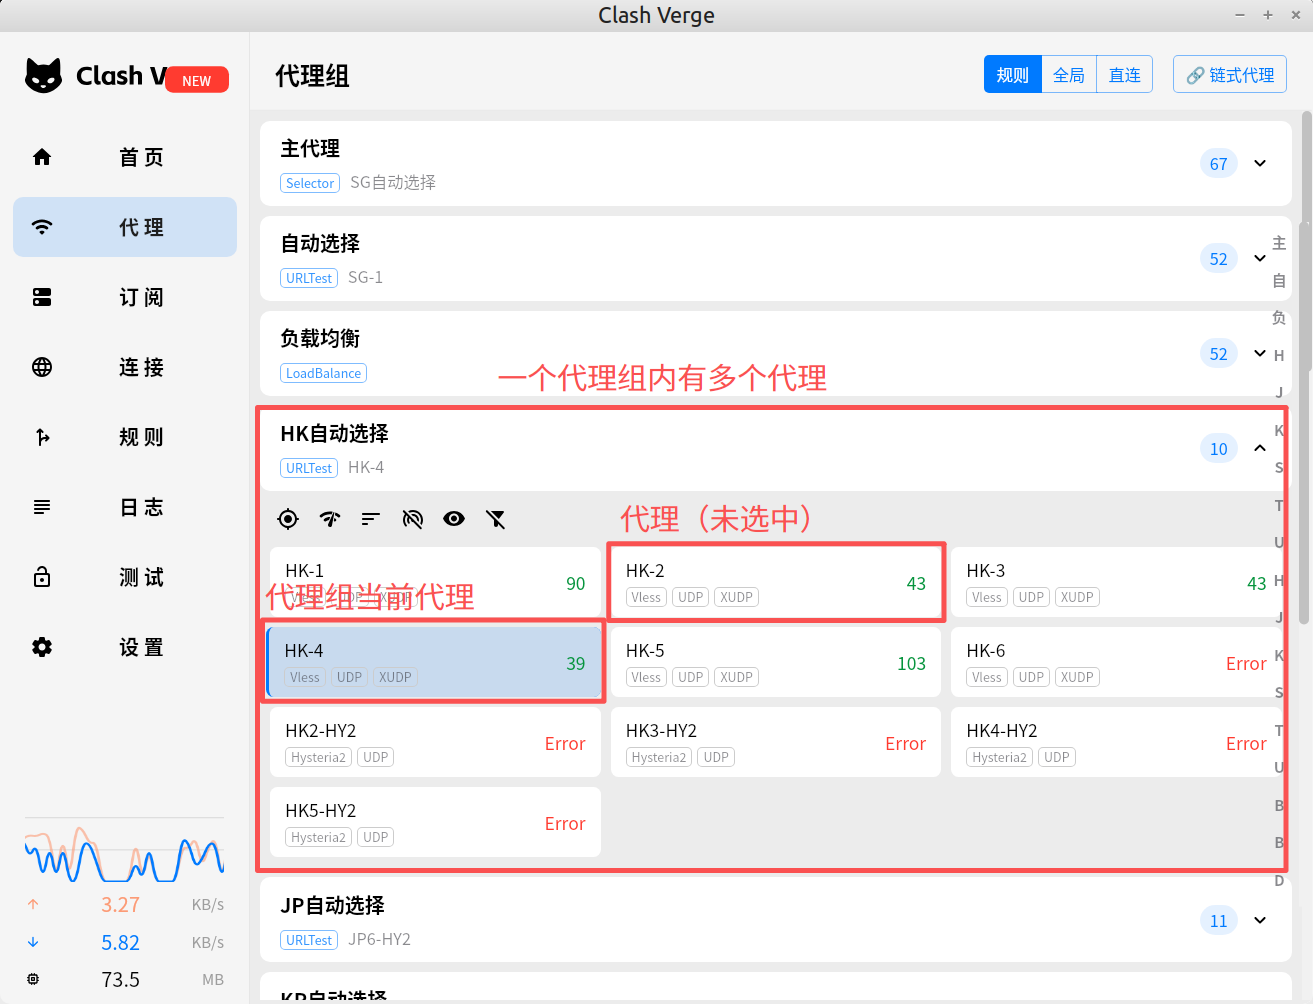Click the 代理组 page title

312,76
